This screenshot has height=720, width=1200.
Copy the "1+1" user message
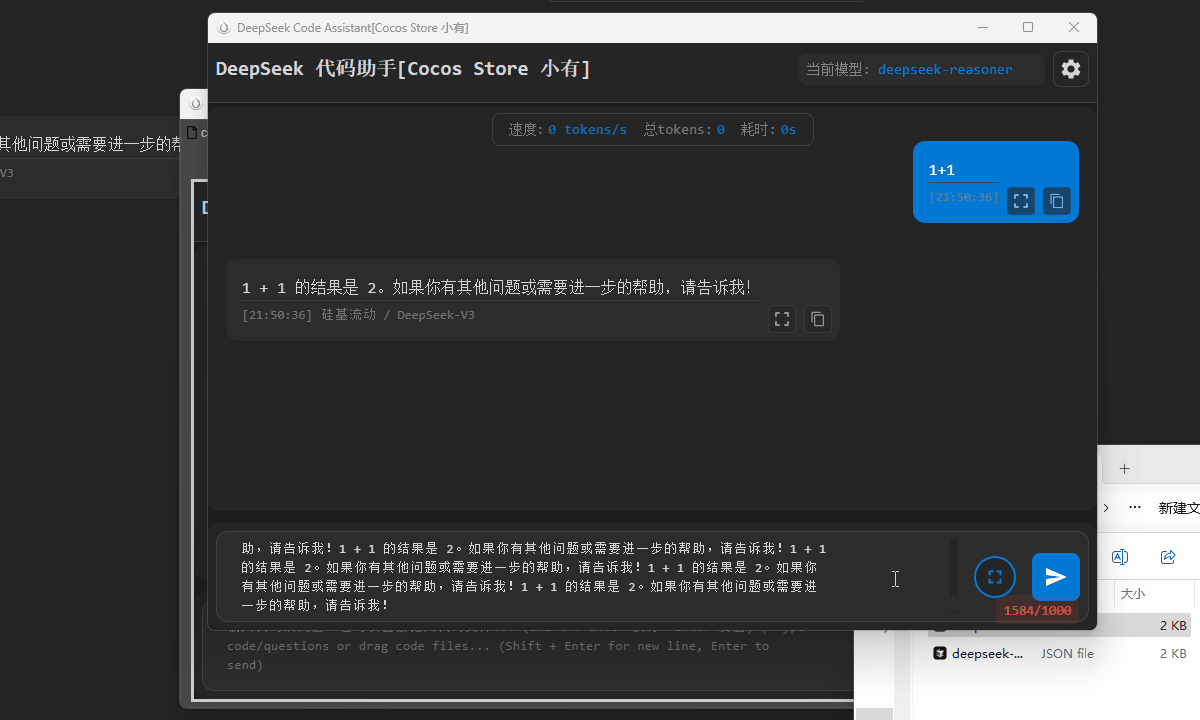(1057, 201)
